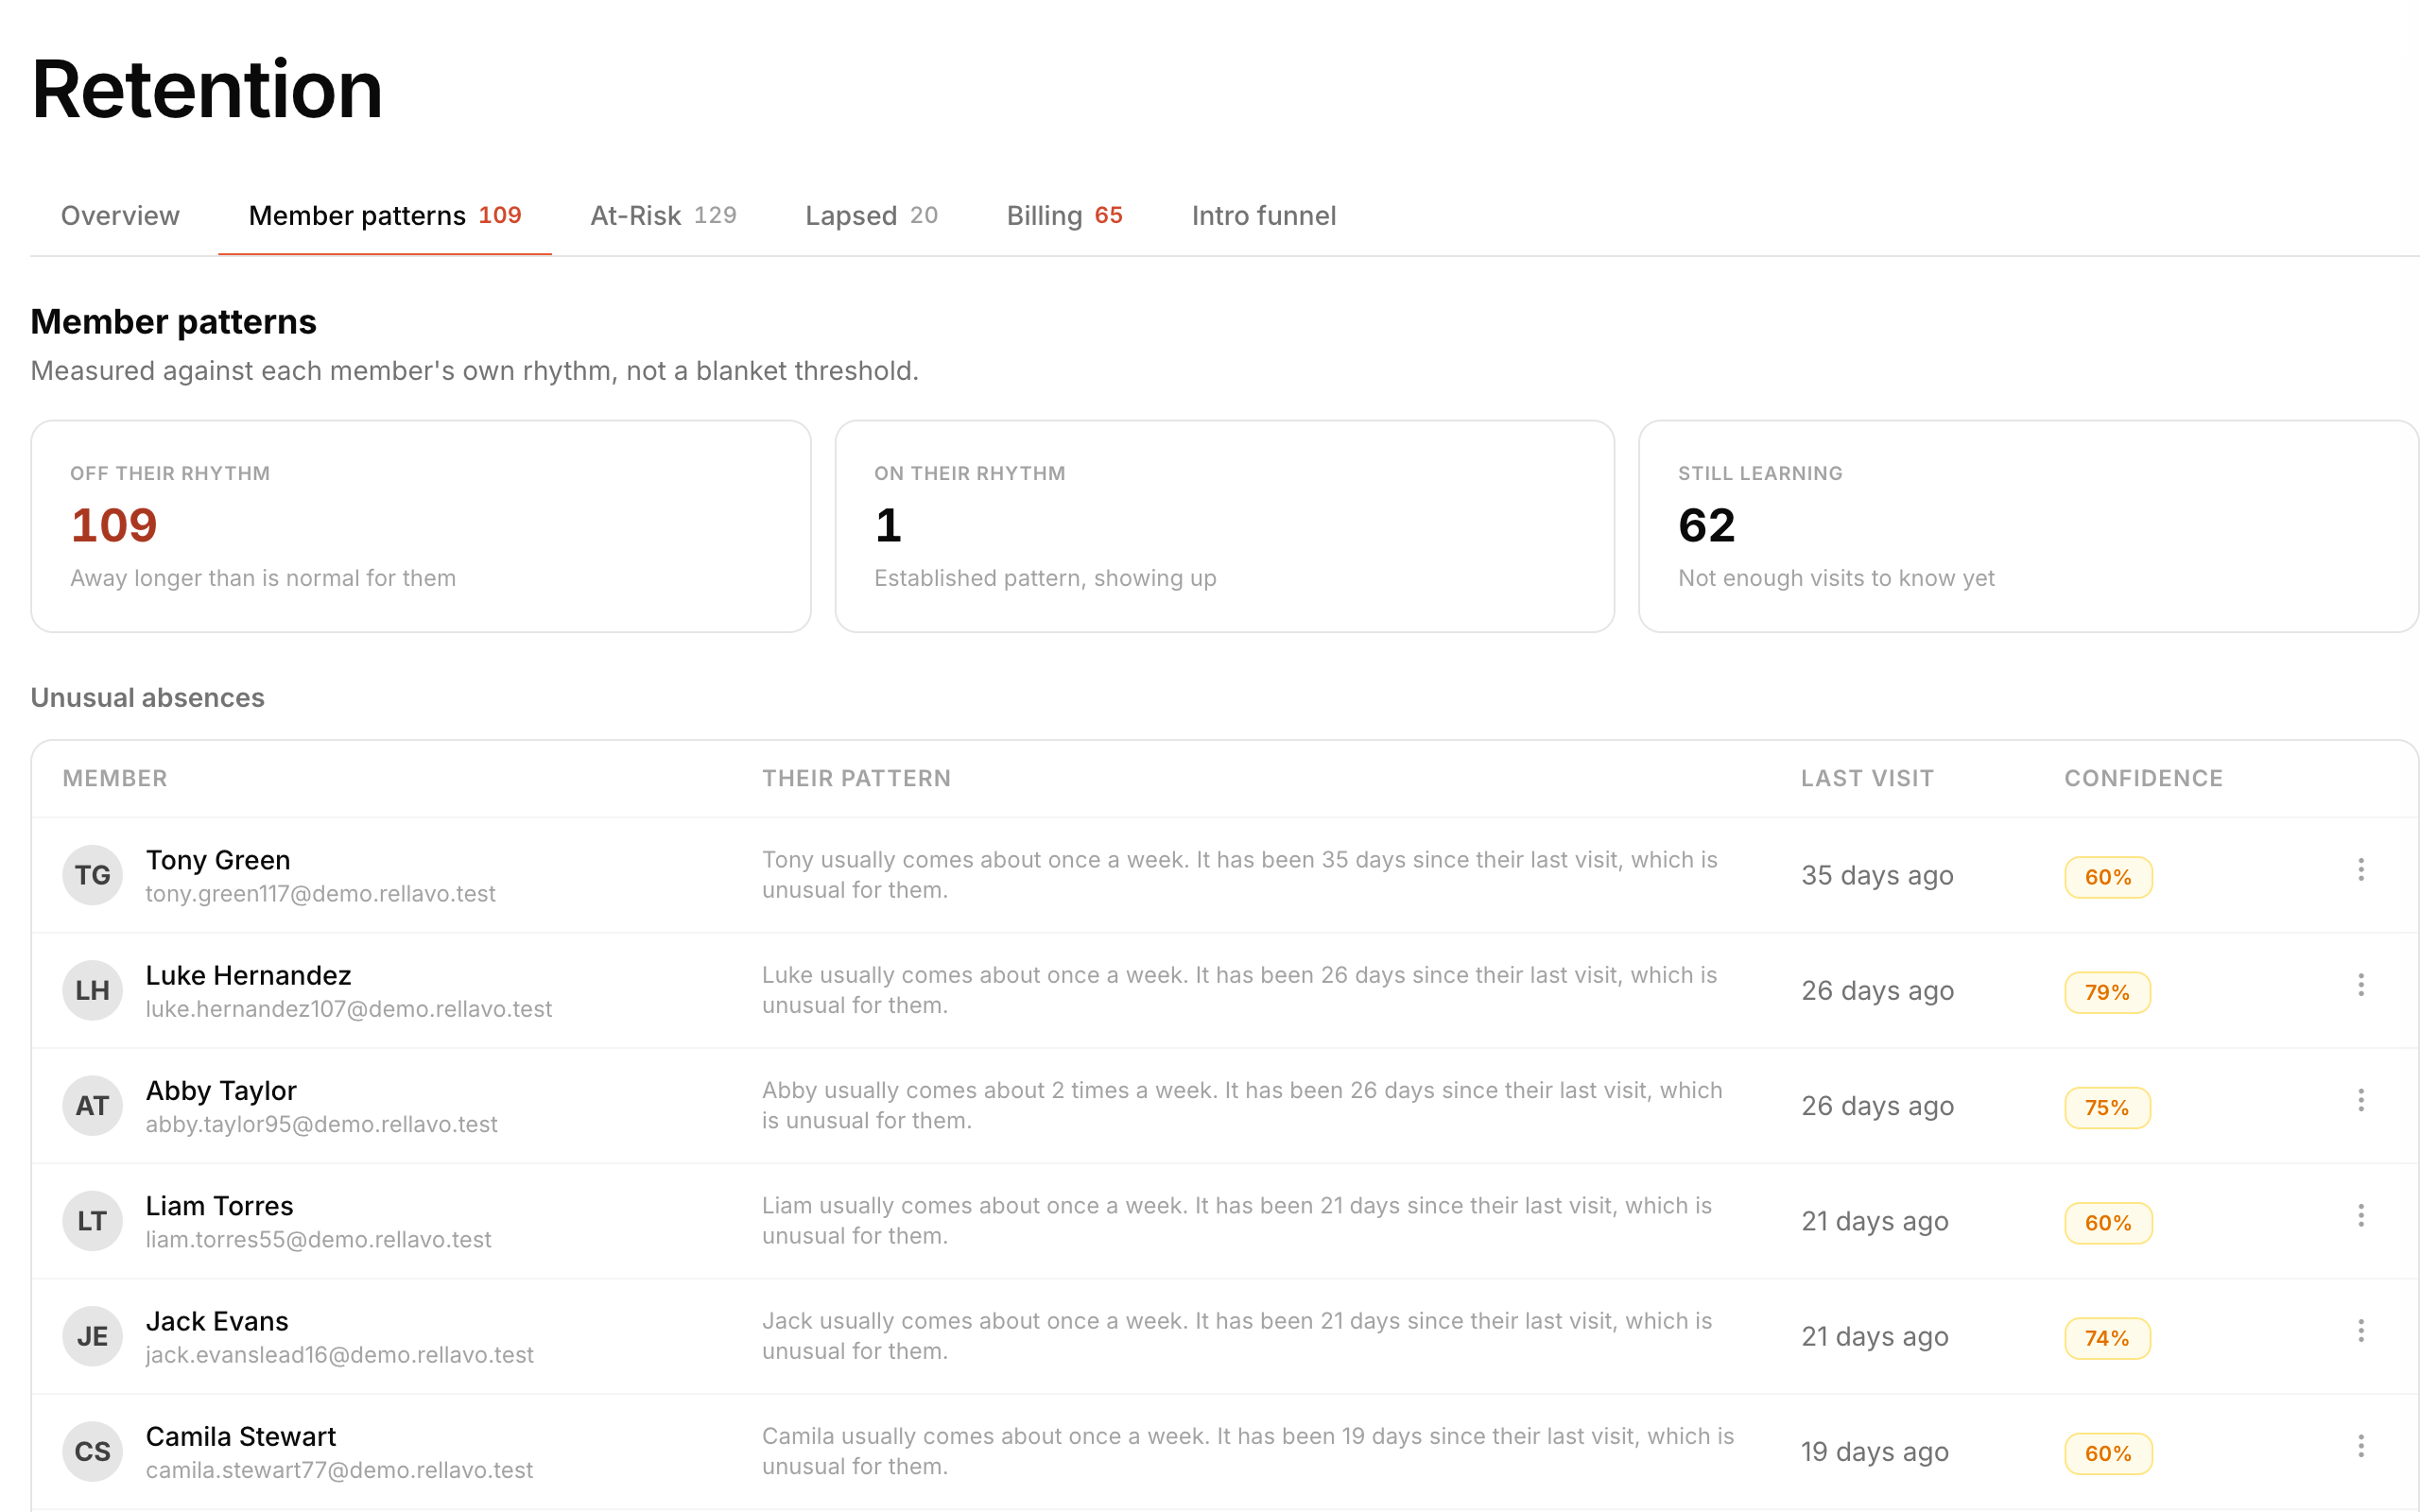Open Tony Green's member name

pyautogui.click(x=218, y=860)
